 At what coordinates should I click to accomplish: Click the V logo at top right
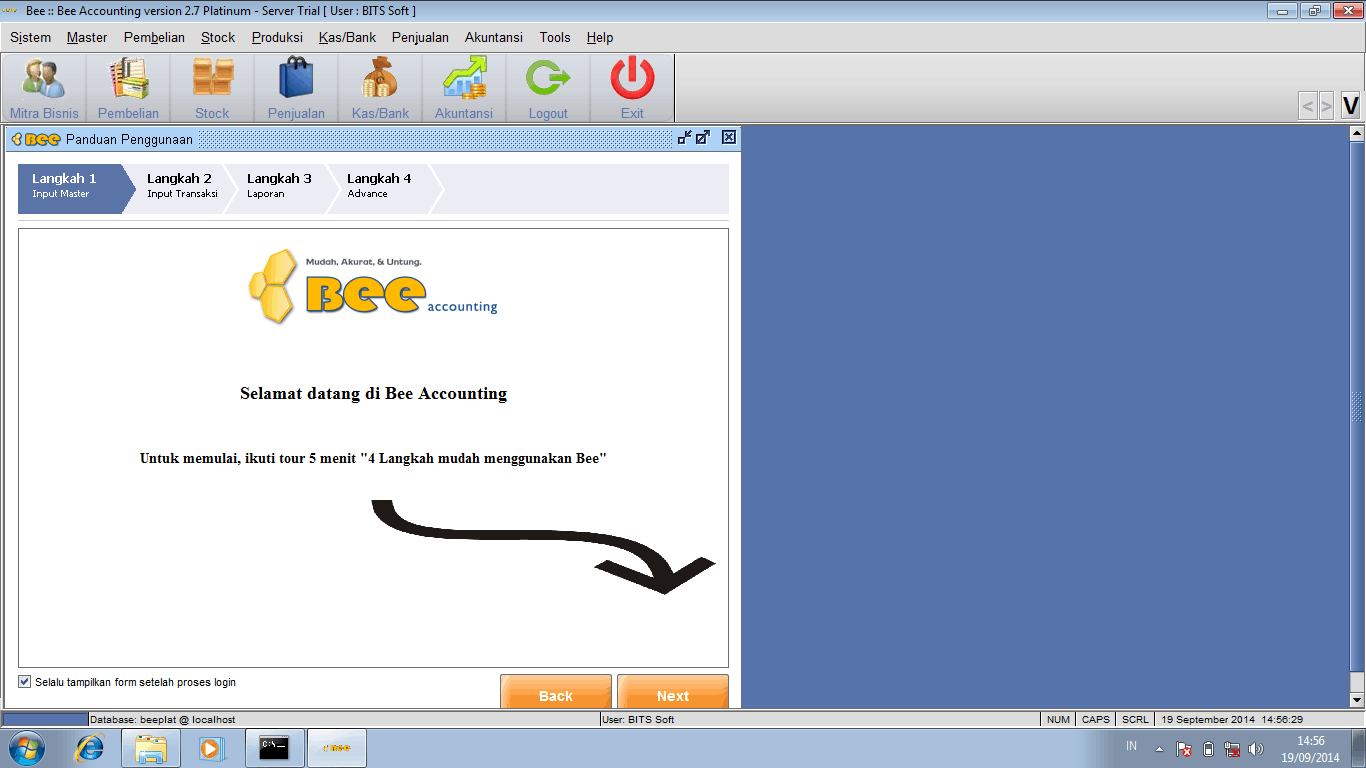pyautogui.click(x=1350, y=103)
